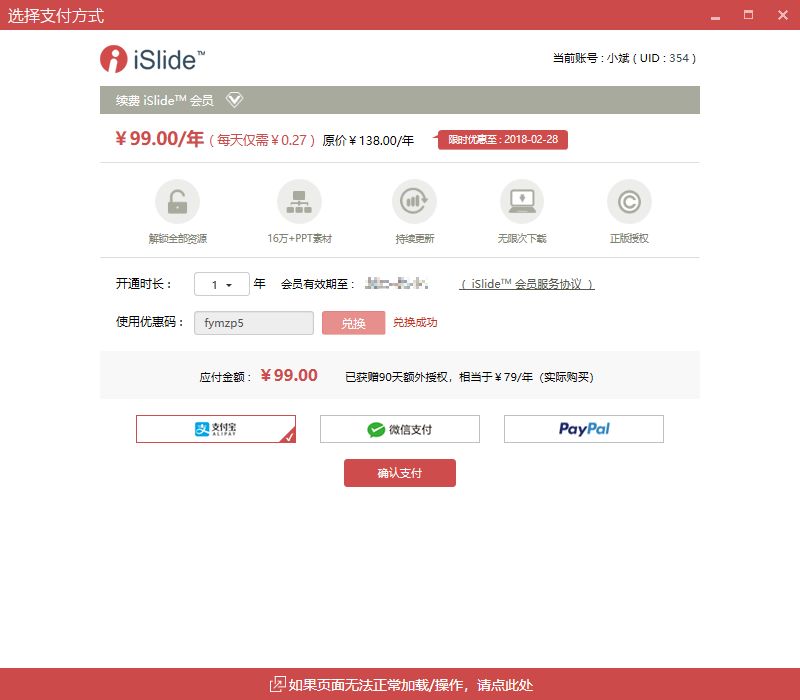This screenshot has width=800, height=700.
Task: Click the unlock all resources padlock icon
Action: click(178, 202)
